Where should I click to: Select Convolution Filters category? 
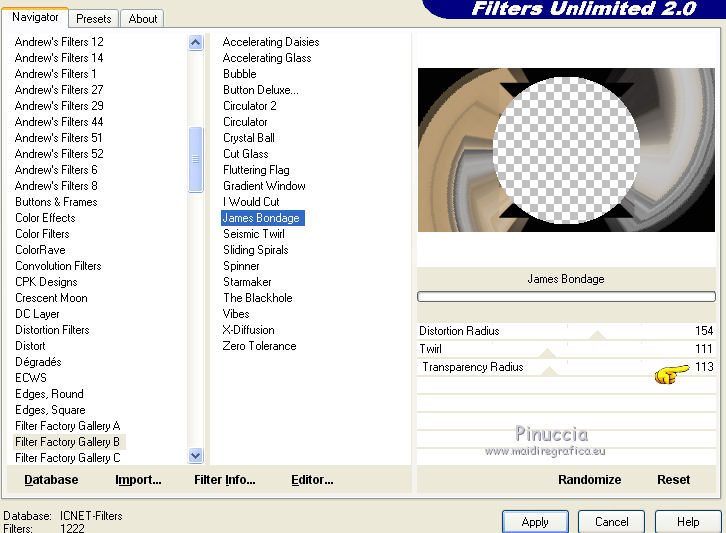click(x=58, y=266)
